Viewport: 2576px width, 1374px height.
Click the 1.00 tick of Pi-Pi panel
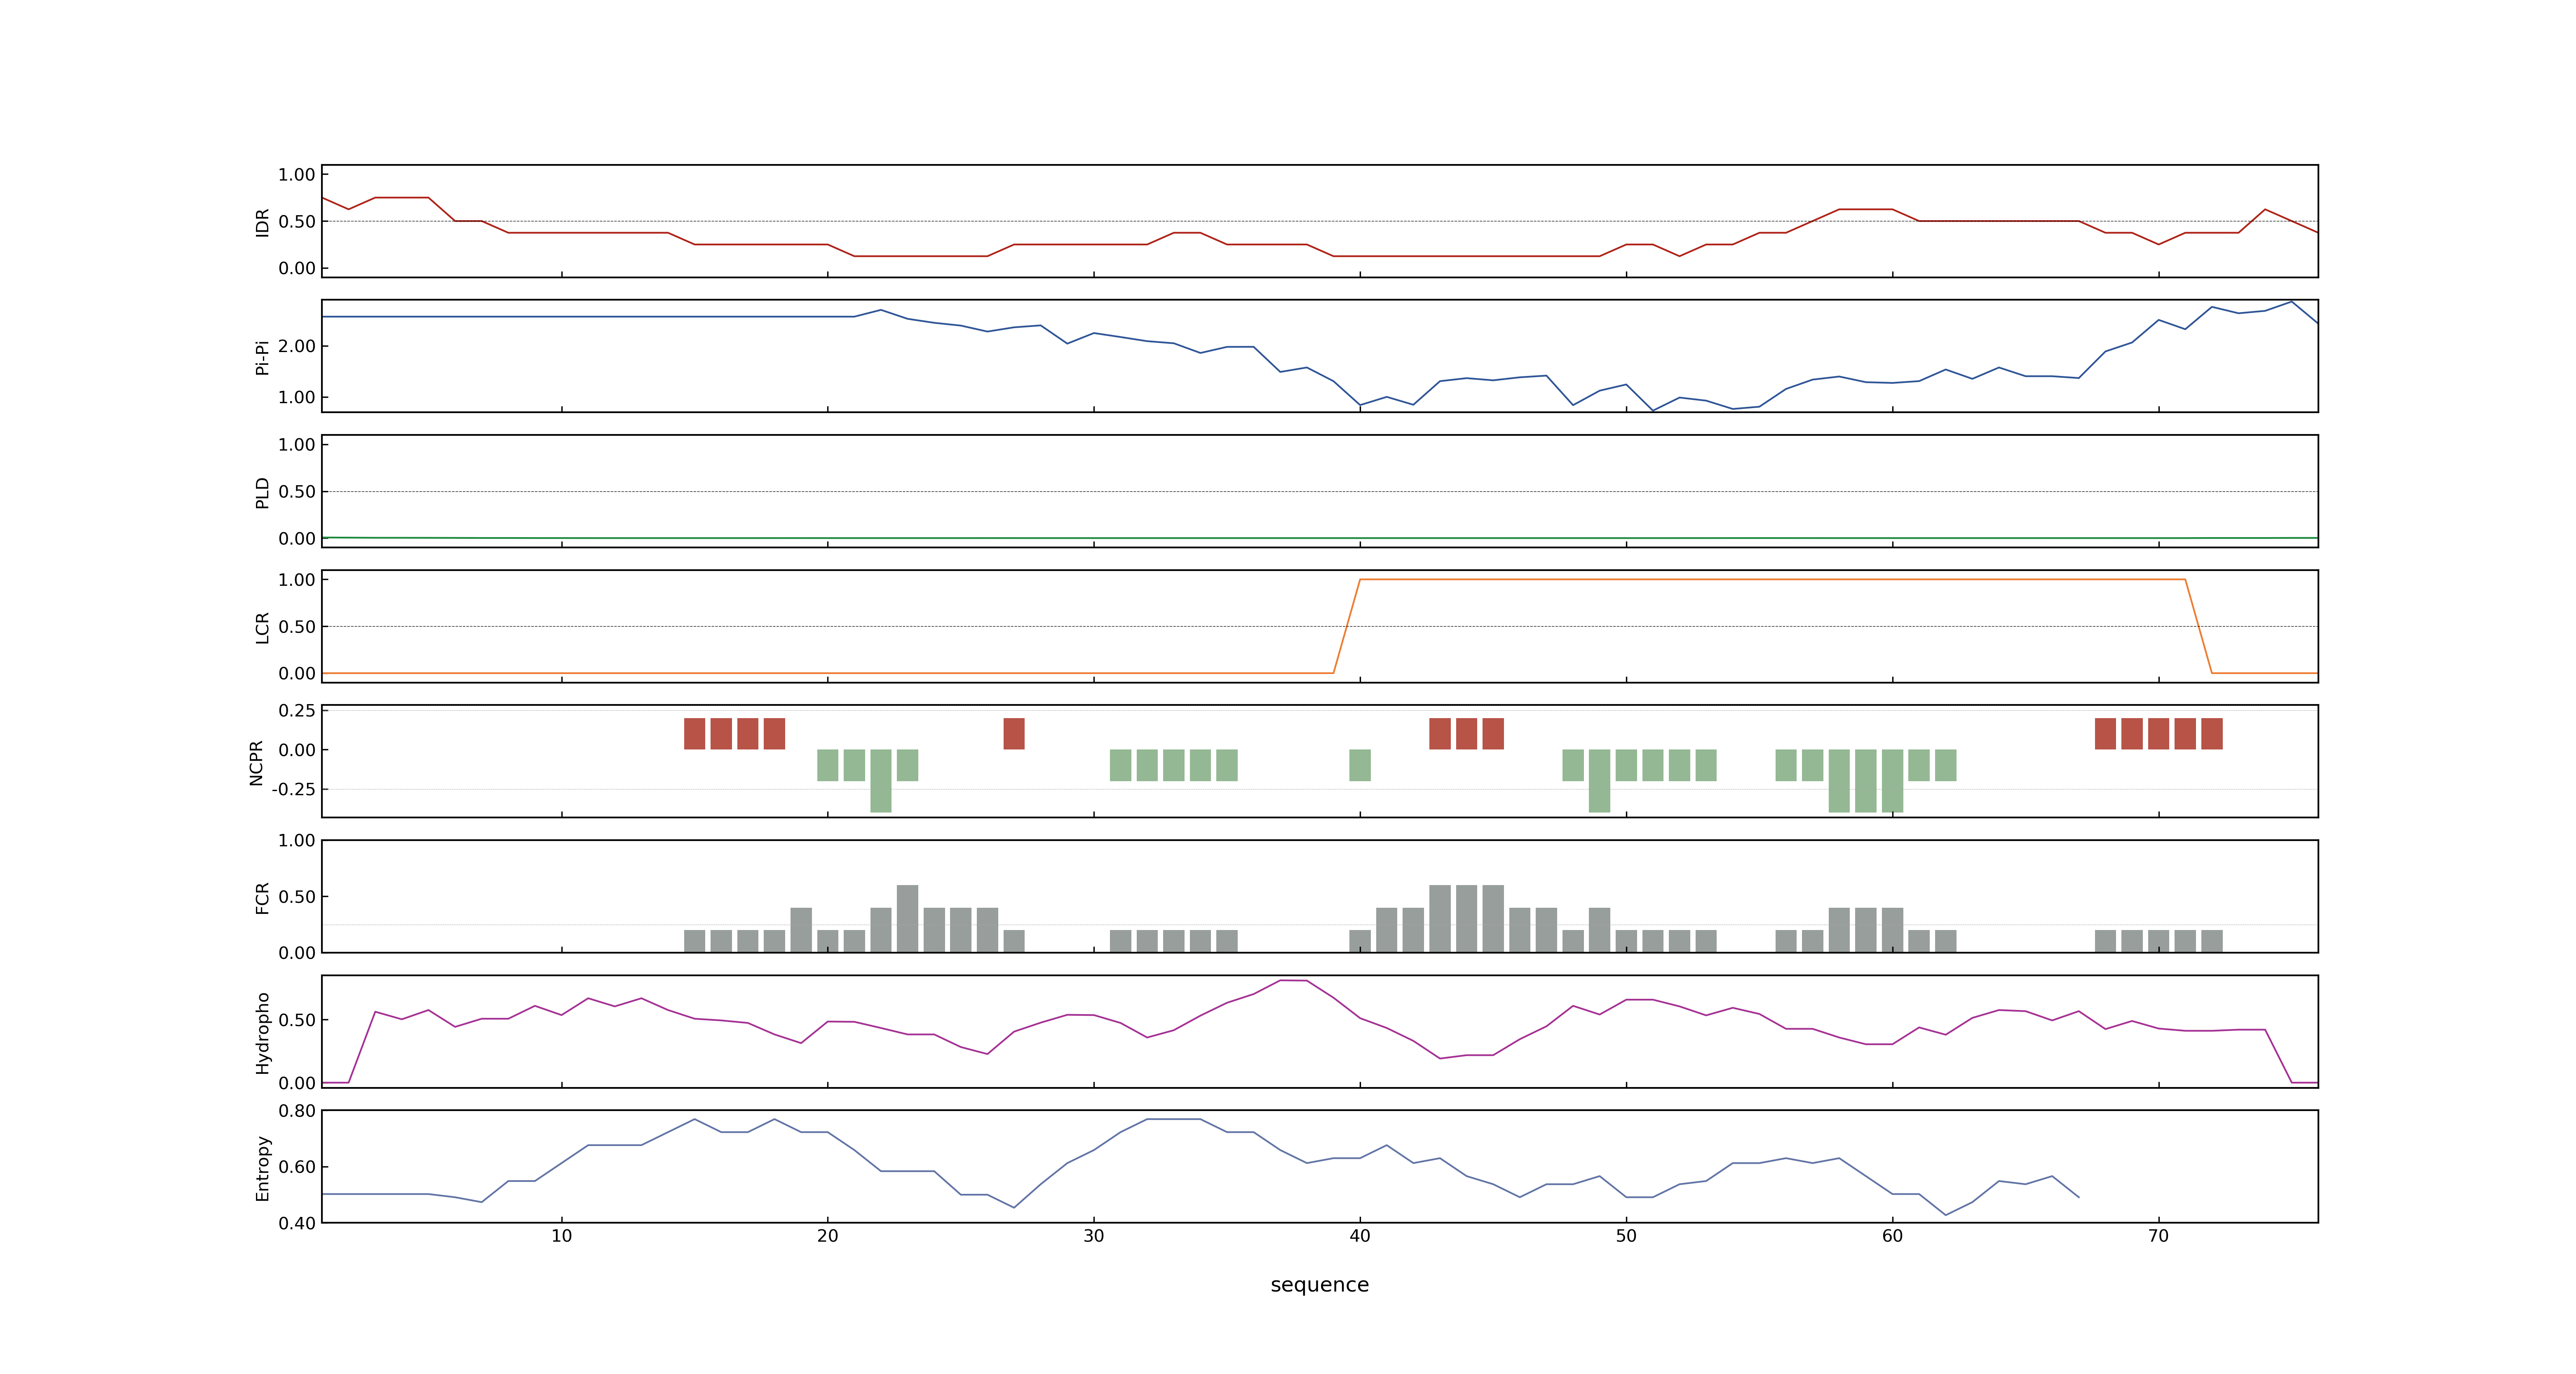[x=297, y=397]
